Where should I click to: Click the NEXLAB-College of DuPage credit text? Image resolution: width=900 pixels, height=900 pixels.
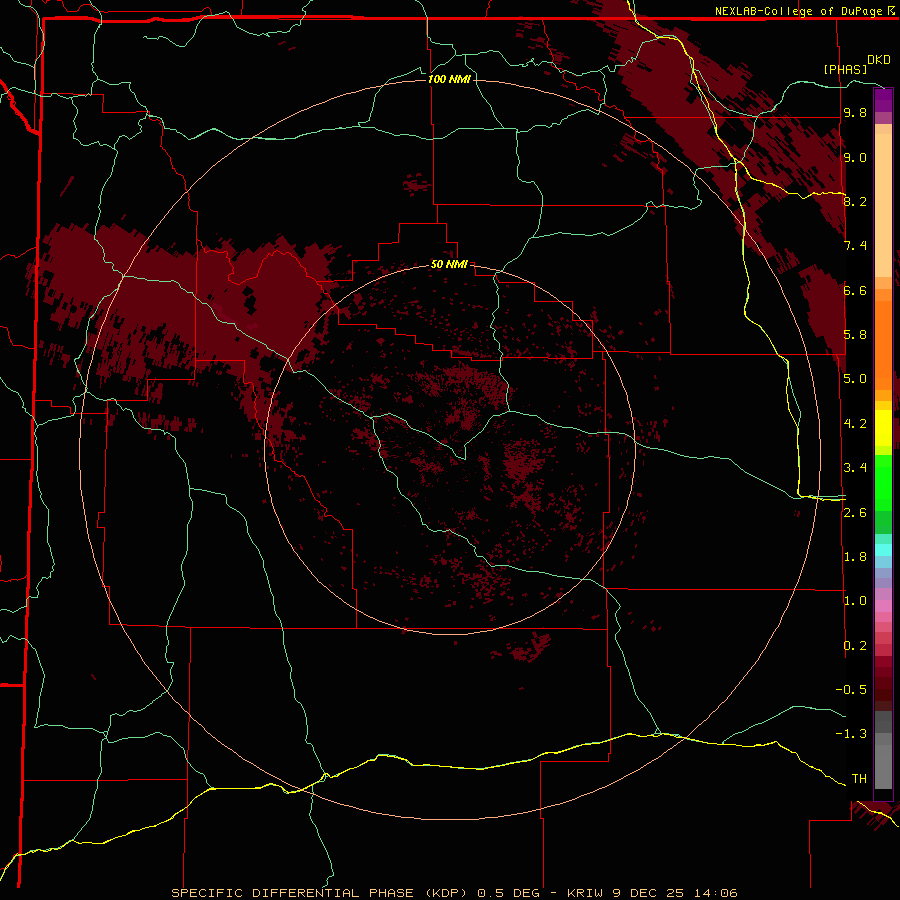tap(800, 11)
